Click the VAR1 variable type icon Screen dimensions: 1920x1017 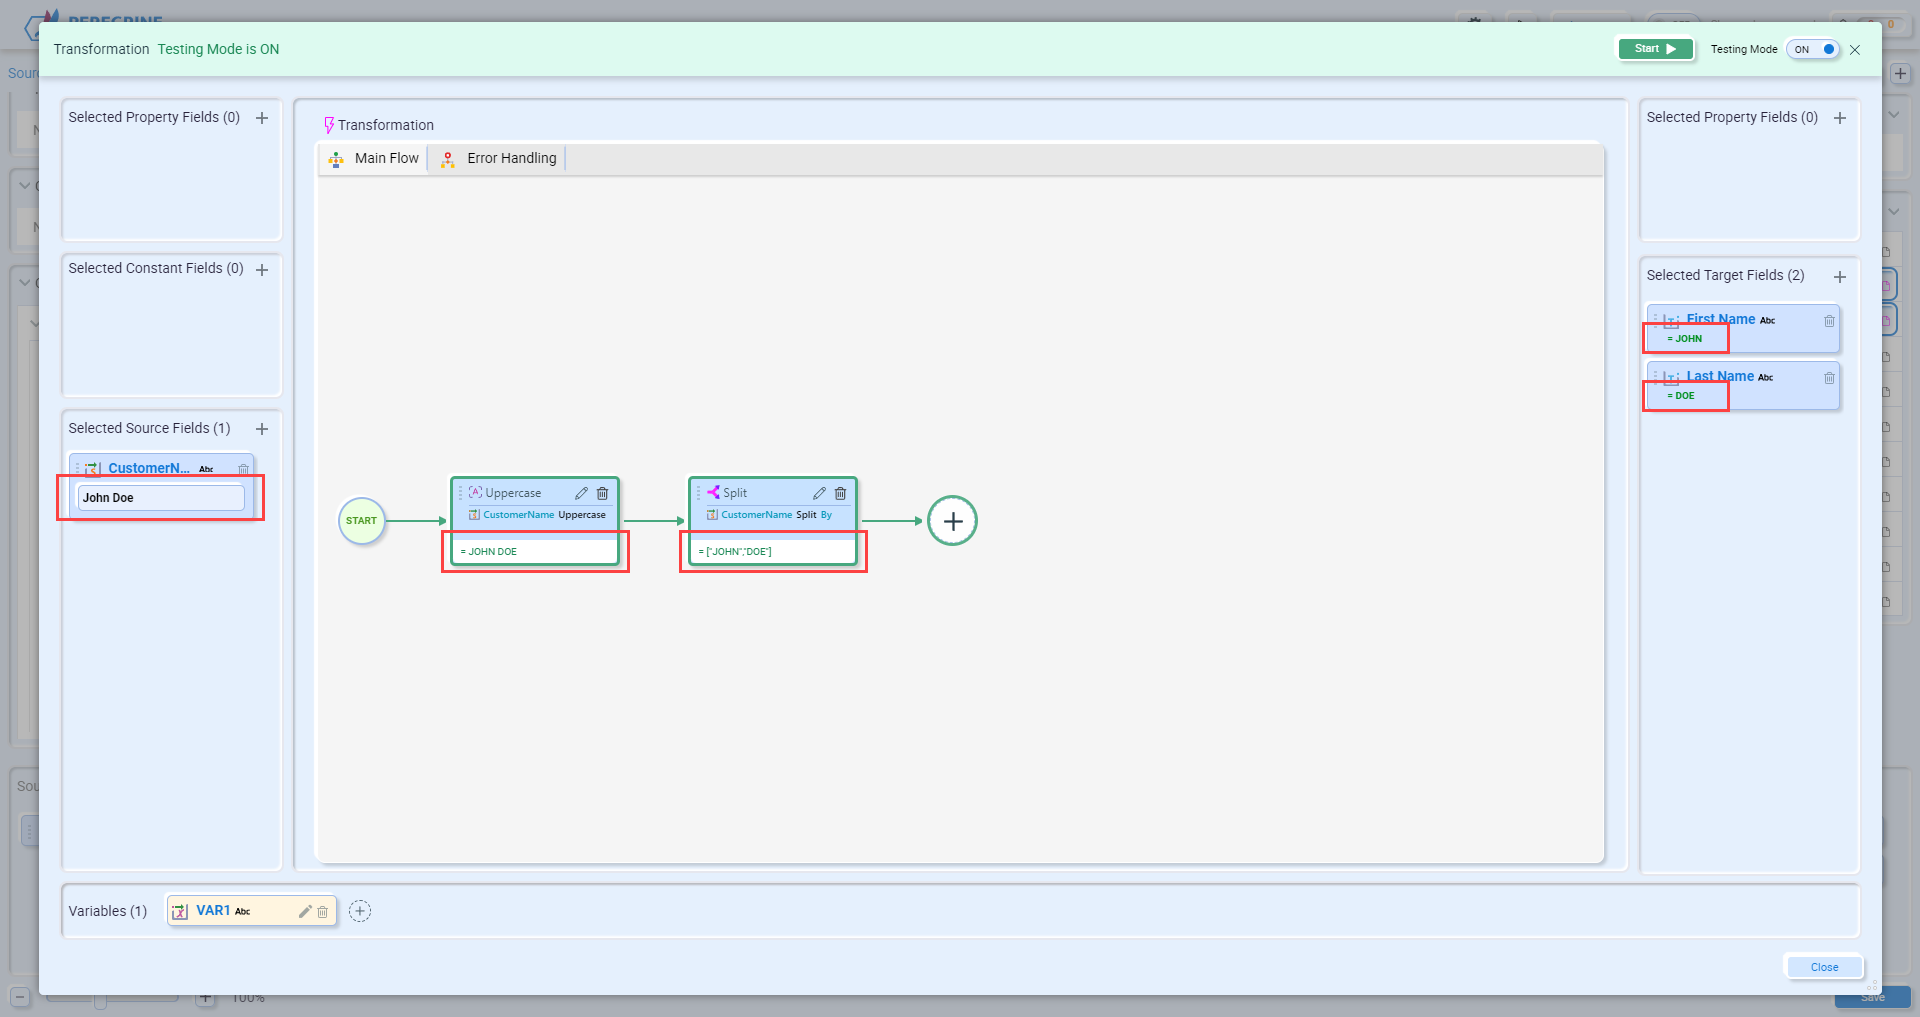point(180,911)
